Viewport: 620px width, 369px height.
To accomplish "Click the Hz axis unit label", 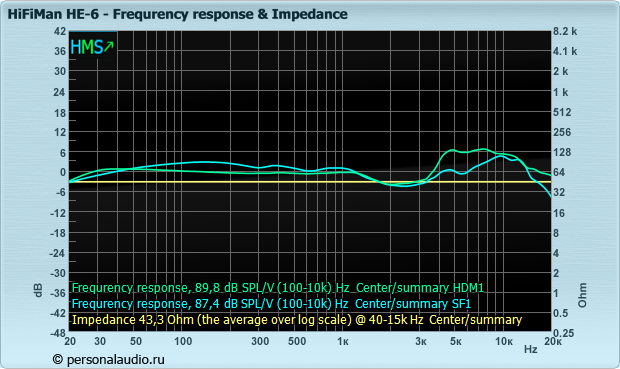I will click(x=530, y=349).
